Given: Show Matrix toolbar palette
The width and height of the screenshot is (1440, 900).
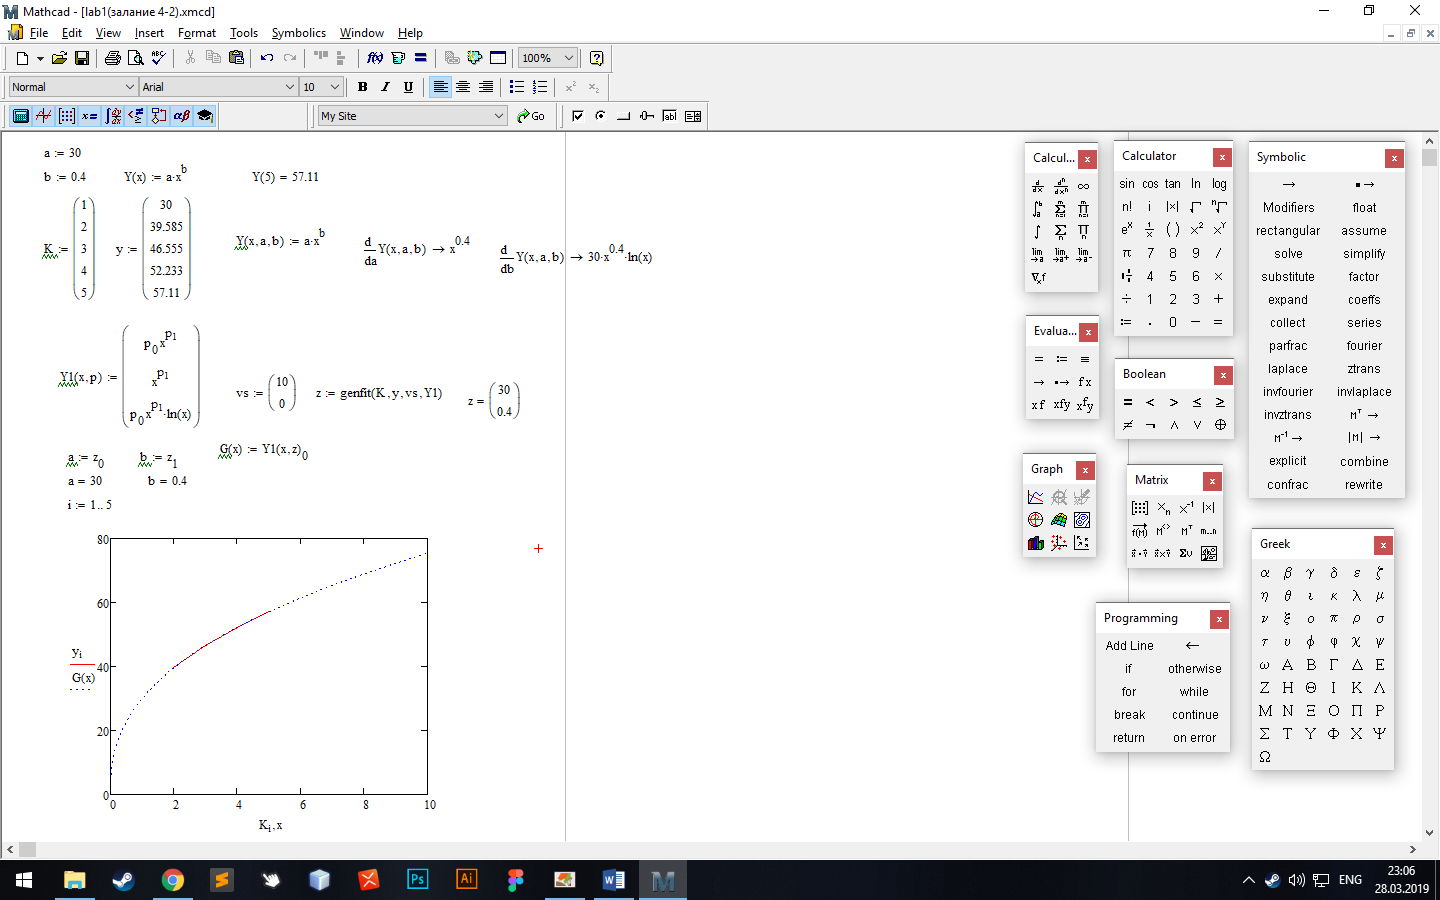Looking at the screenshot, I should (x=66, y=116).
